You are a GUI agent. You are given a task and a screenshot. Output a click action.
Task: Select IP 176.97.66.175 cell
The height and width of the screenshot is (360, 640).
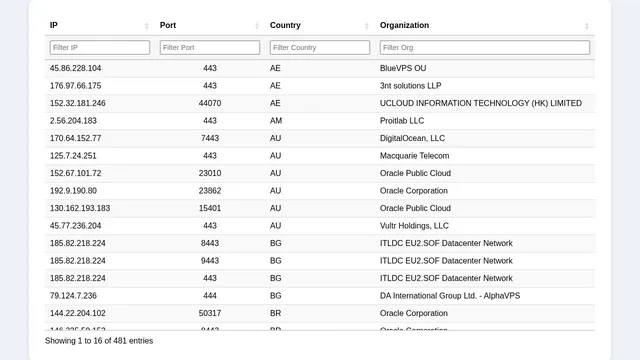point(76,86)
